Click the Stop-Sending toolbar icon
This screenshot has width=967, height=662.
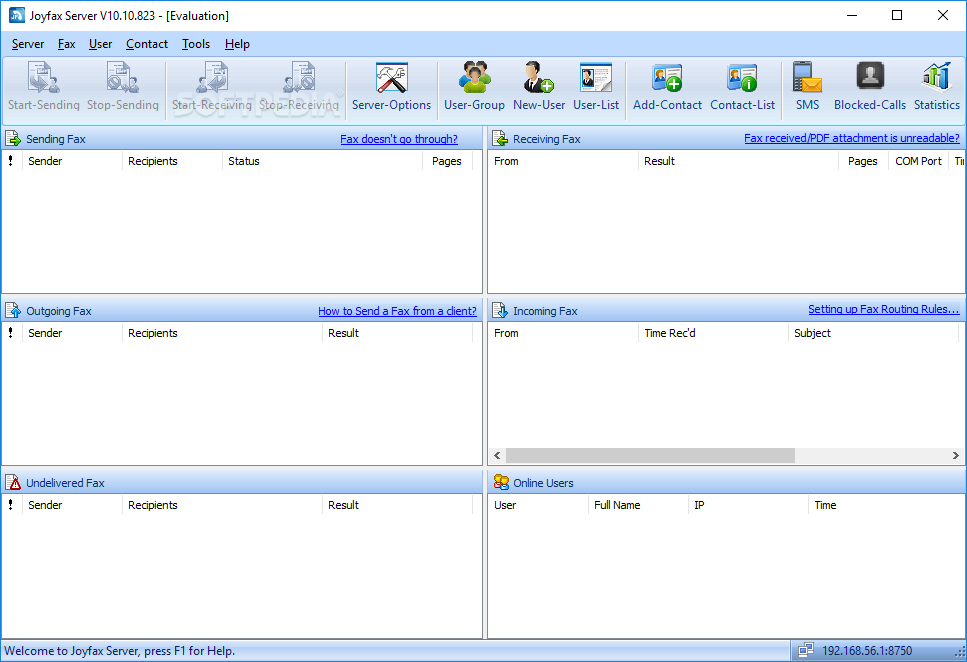pyautogui.click(x=123, y=87)
